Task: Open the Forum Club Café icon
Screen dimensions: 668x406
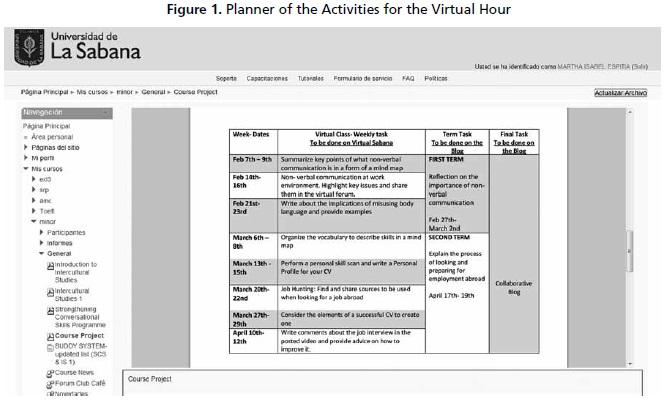Action: [x=50, y=383]
